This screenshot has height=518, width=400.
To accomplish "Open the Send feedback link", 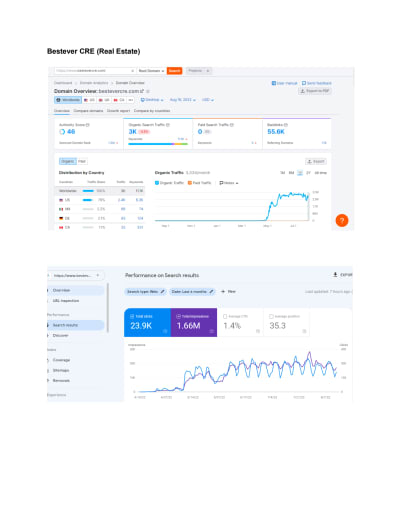I will (317, 83).
